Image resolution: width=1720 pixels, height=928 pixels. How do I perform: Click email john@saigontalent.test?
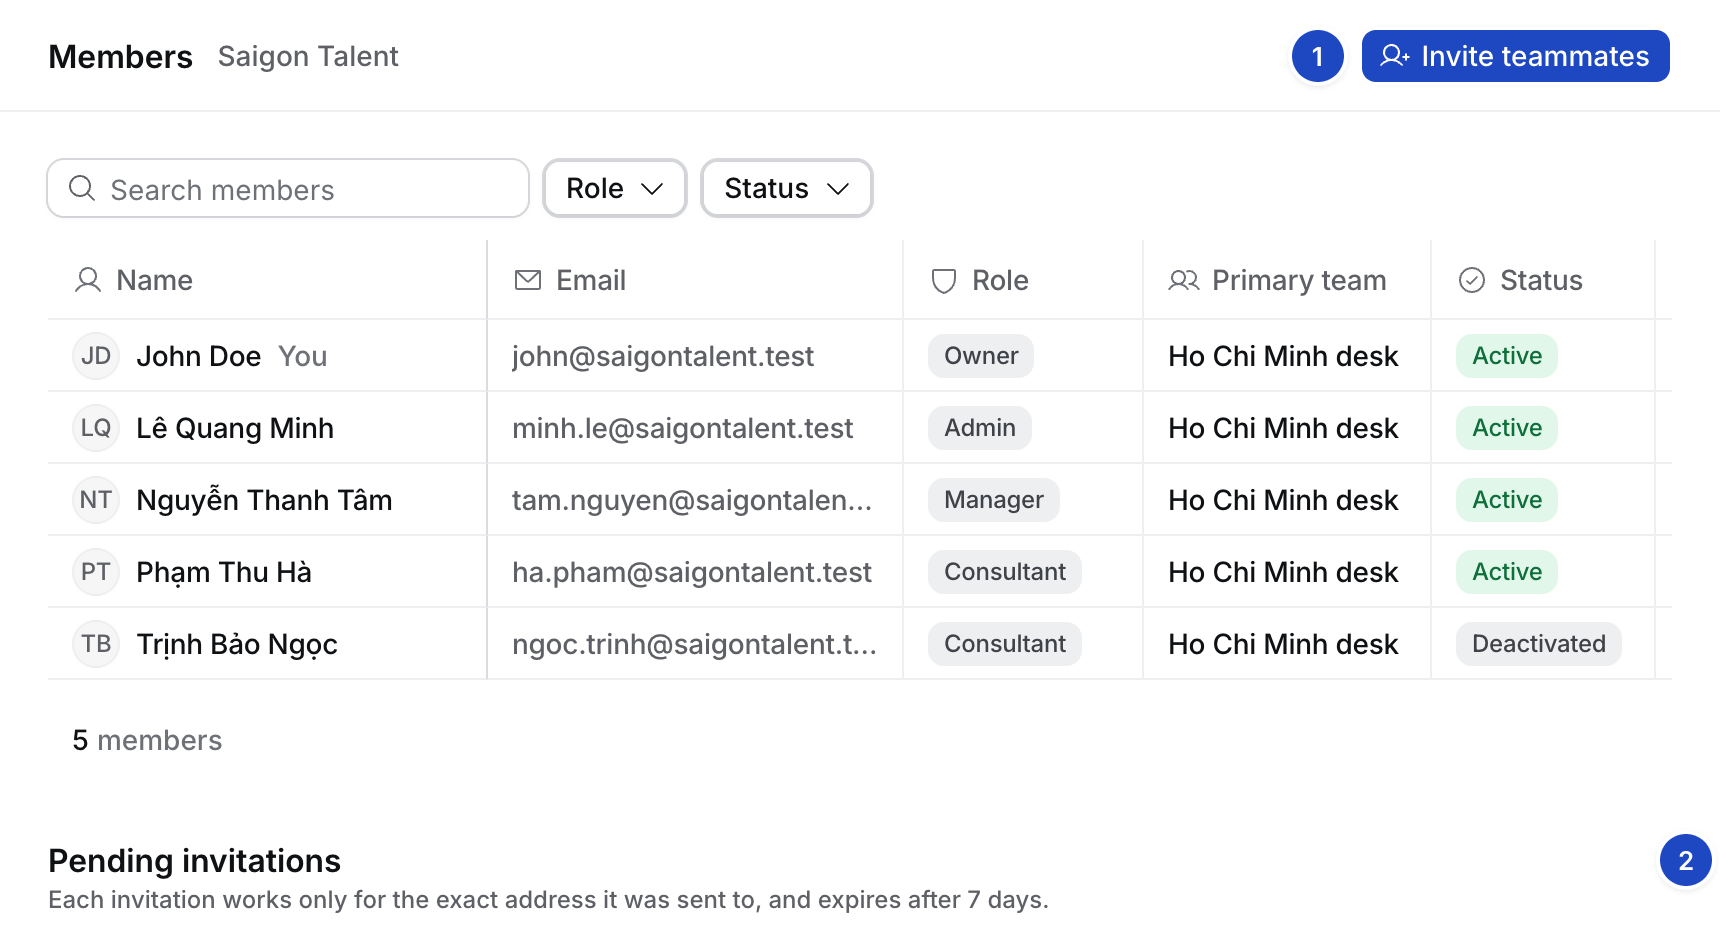(663, 356)
